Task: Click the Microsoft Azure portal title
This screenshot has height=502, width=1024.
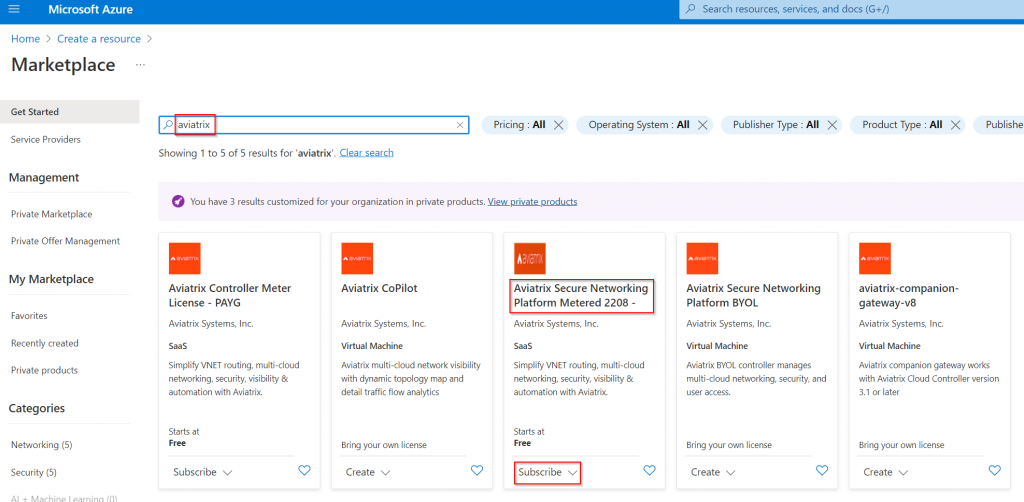Action: (91, 9)
